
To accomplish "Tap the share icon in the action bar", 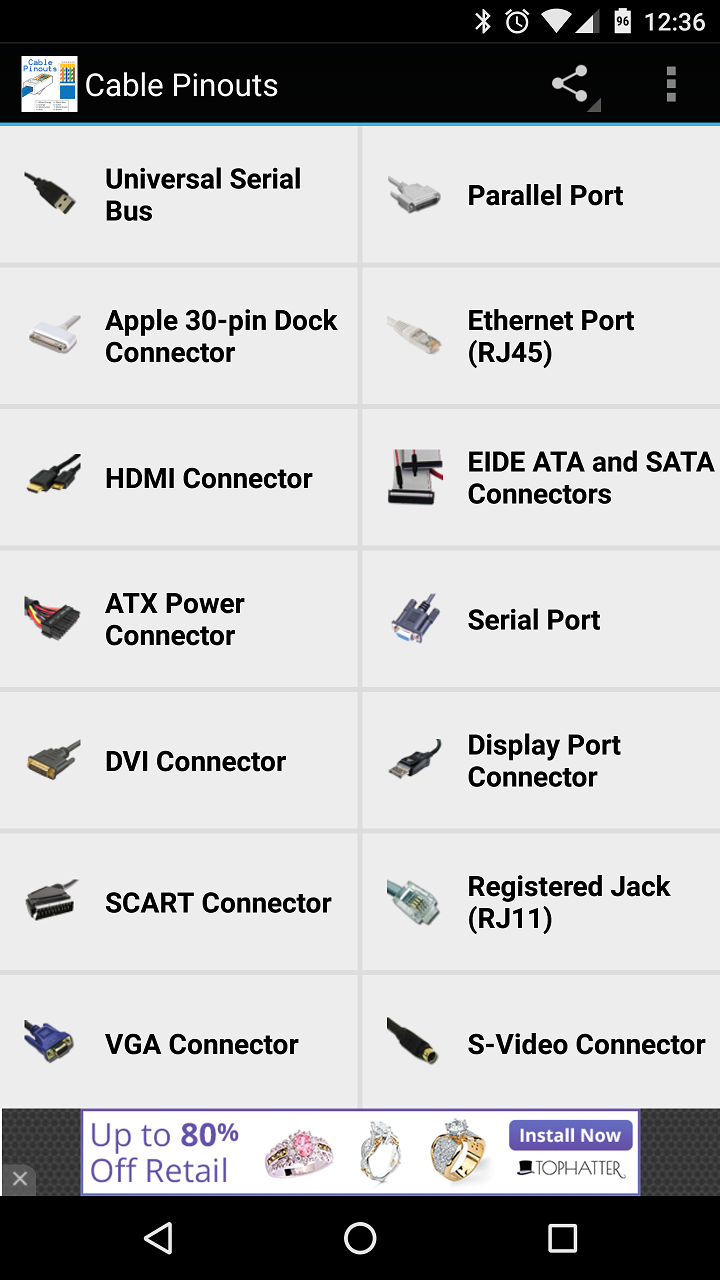I will tap(568, 85).
